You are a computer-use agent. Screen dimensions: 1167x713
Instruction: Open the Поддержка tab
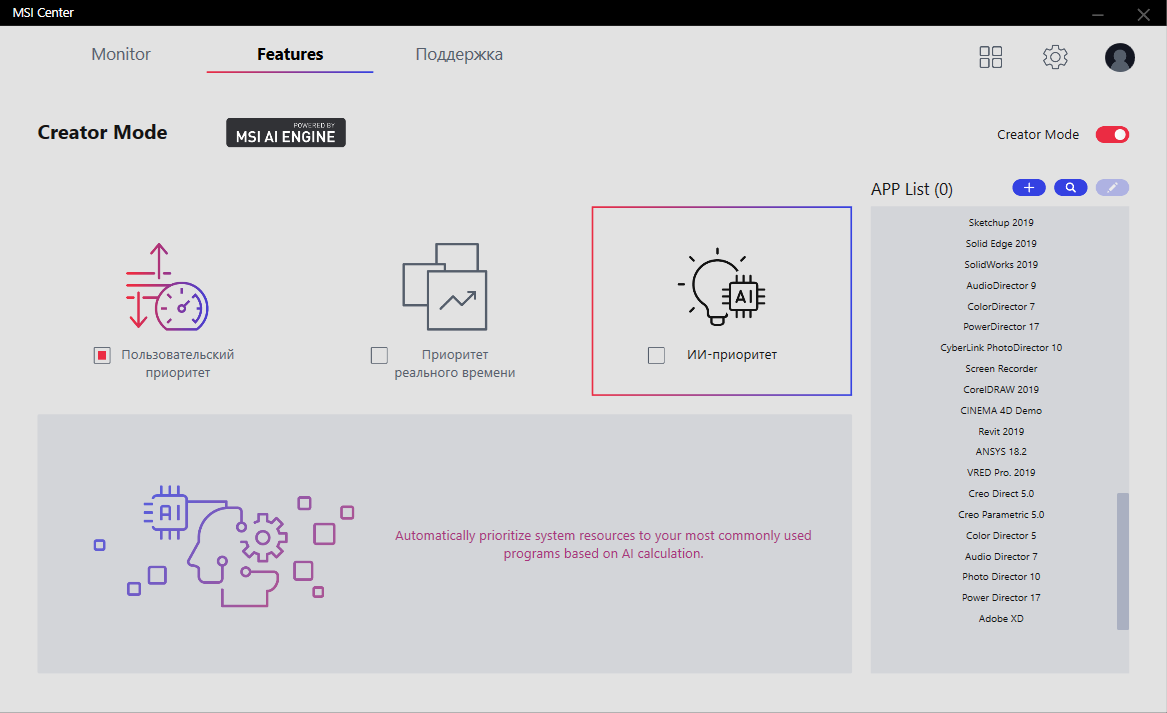[x=459, y=54]
